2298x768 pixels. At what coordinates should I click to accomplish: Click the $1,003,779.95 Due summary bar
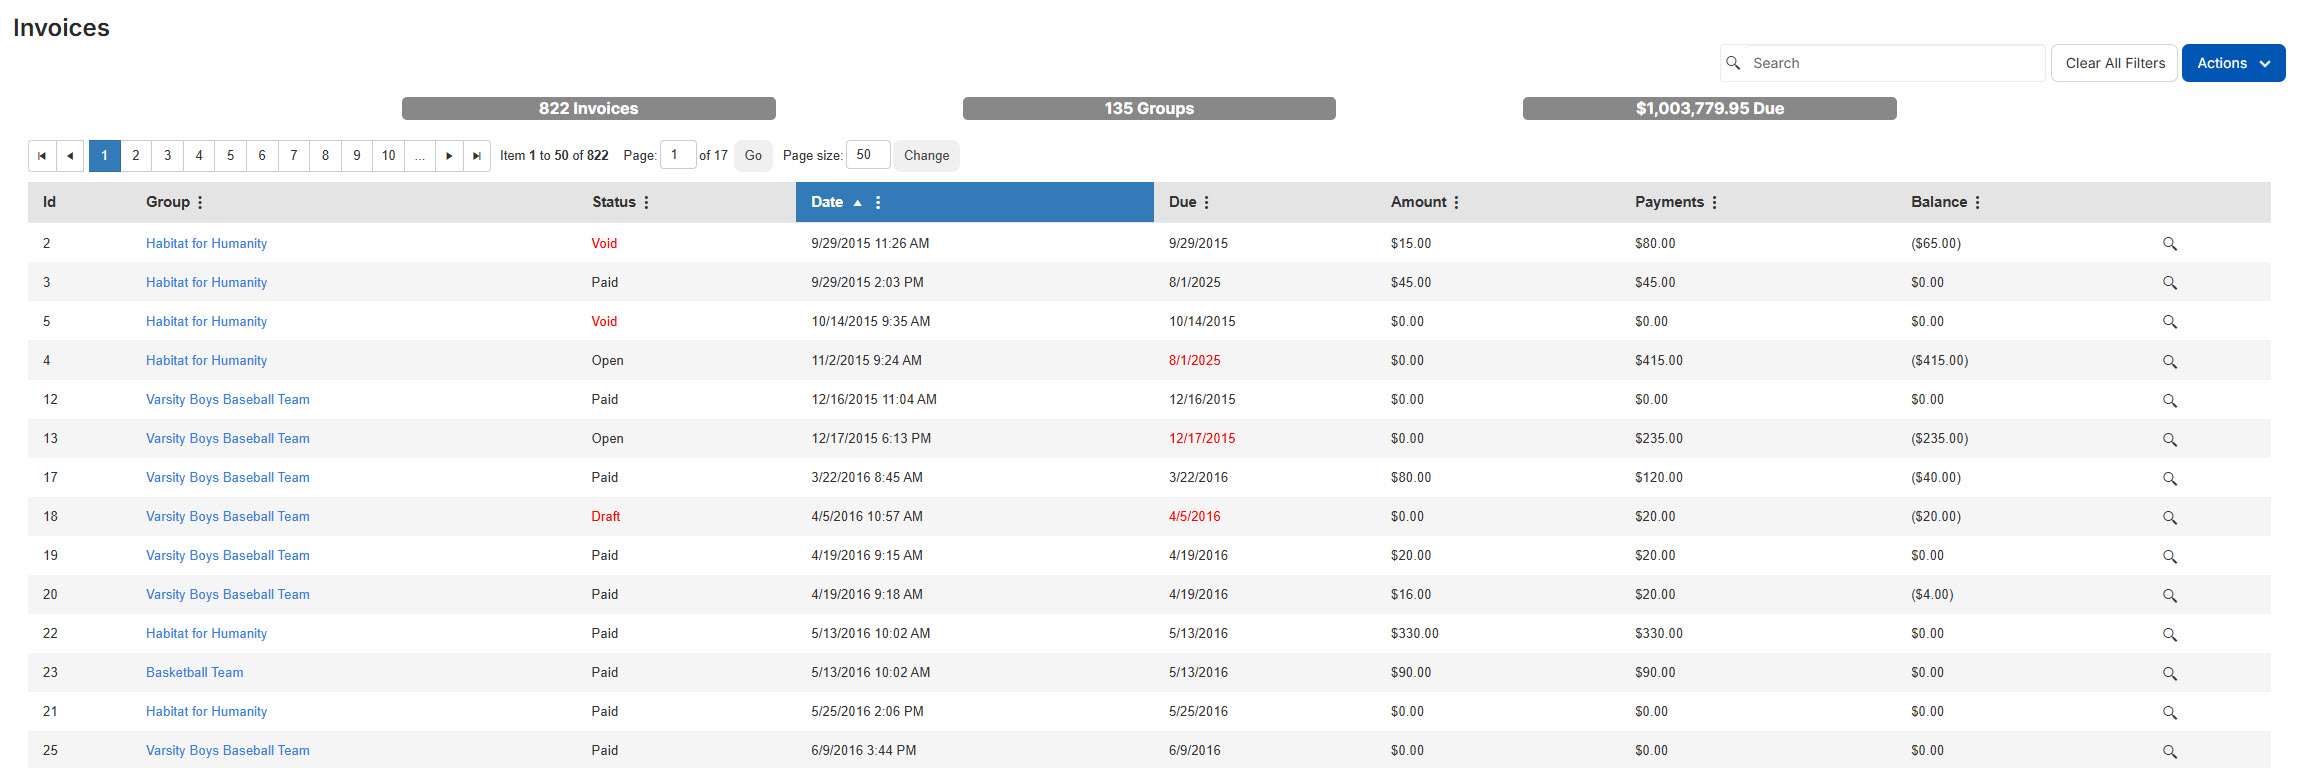click(1710, 108)
